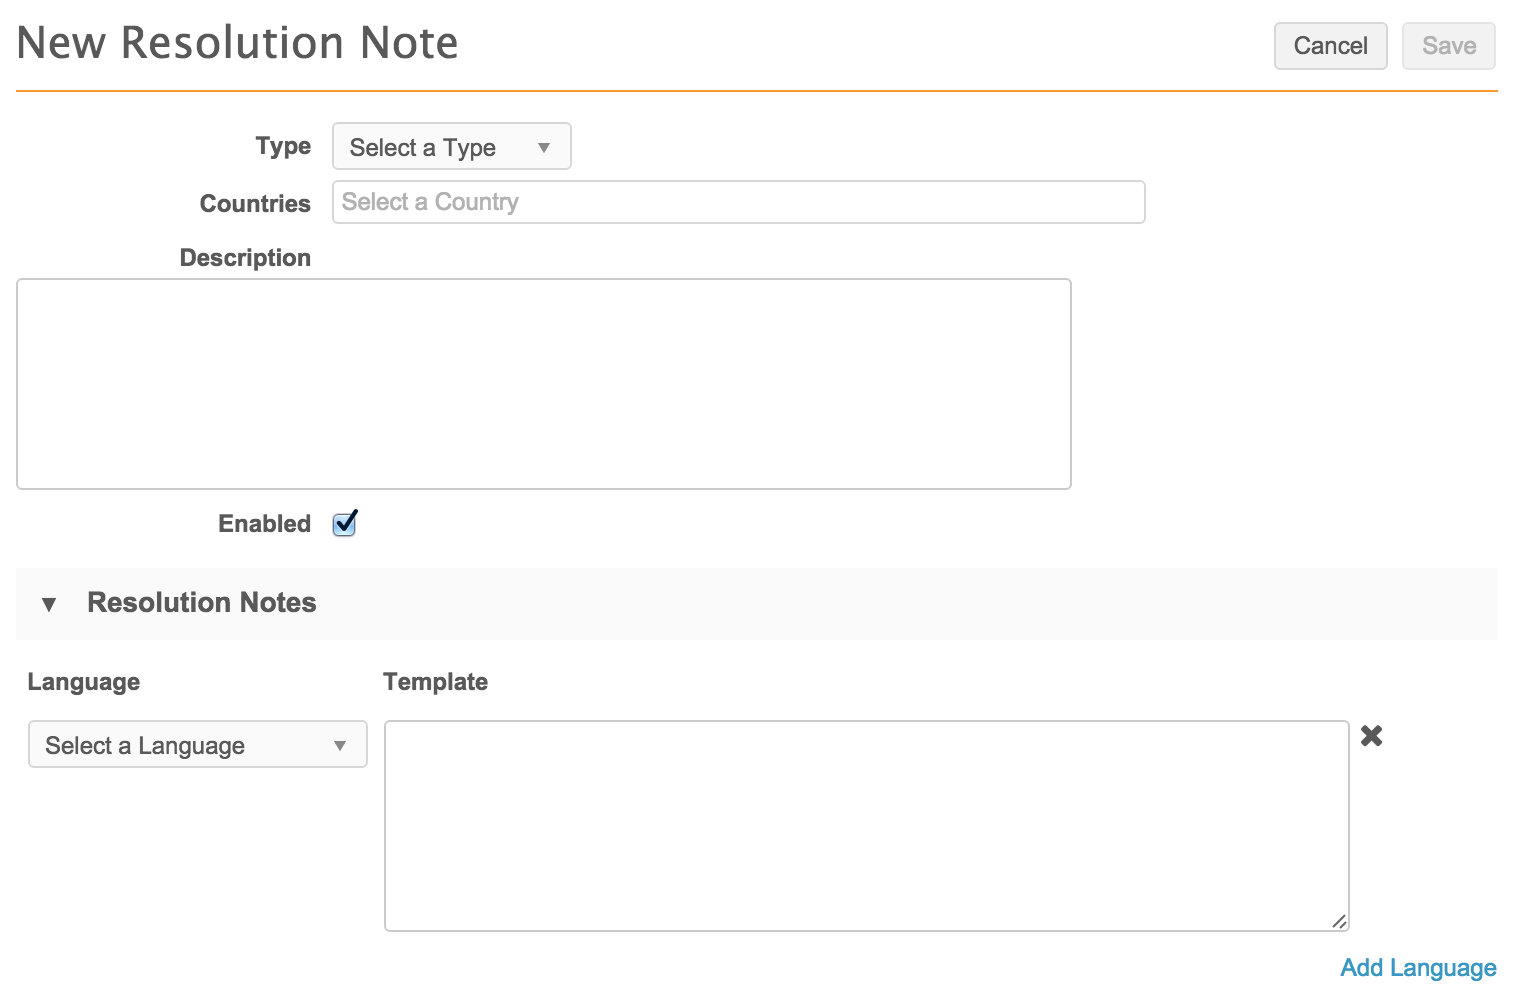
Task: Click the Enabled label text
Action: tap(264, 524)
